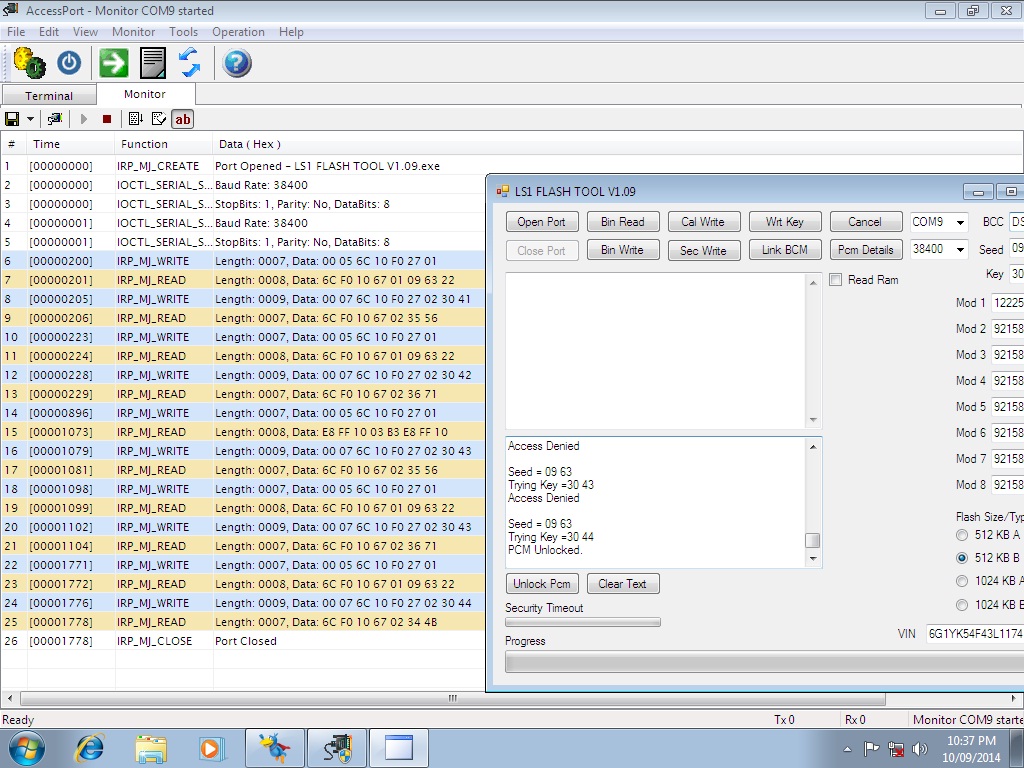Expand the save icon dropdown arrow
Screen dimensions: 1024x768
30,119
